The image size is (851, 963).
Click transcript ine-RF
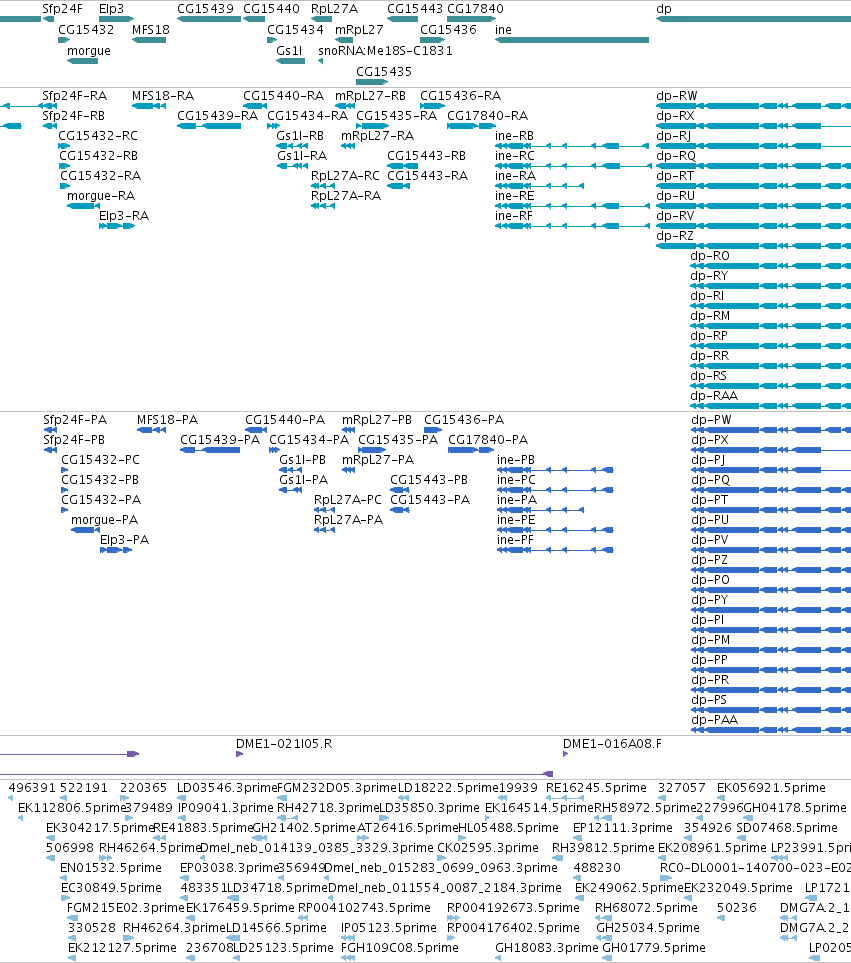coord(513,216)
